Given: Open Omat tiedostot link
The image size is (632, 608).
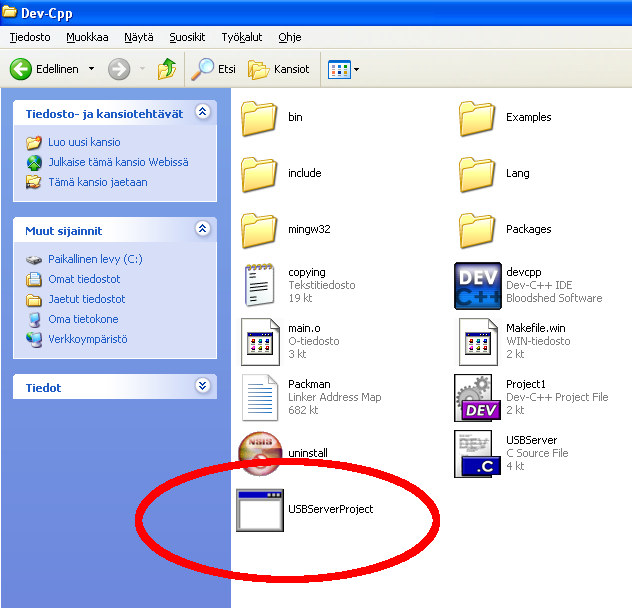Looking at the screenshot, I should 84,279.
